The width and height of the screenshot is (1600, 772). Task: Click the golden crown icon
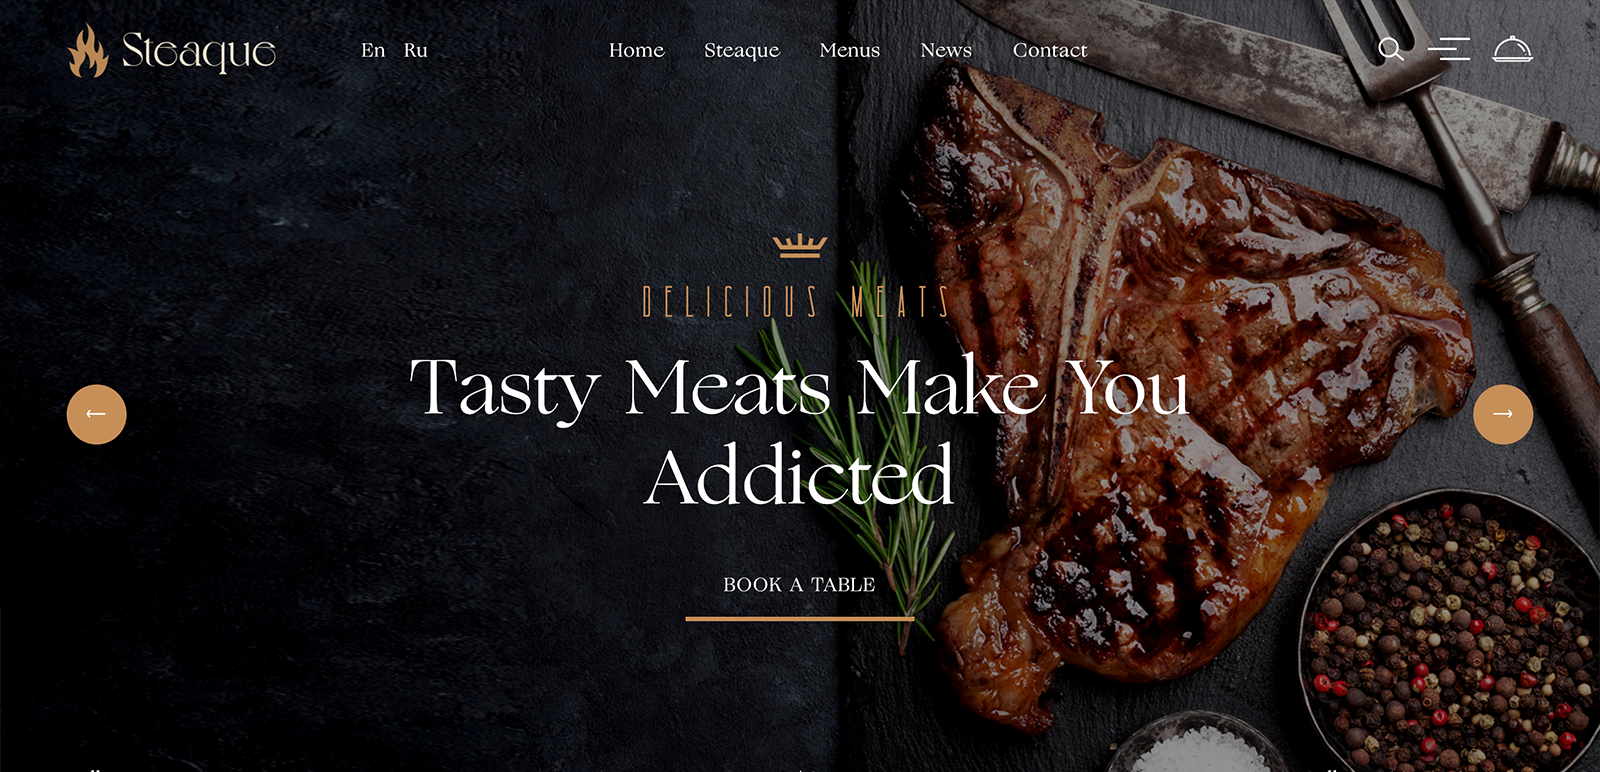(x=800, y=246)
